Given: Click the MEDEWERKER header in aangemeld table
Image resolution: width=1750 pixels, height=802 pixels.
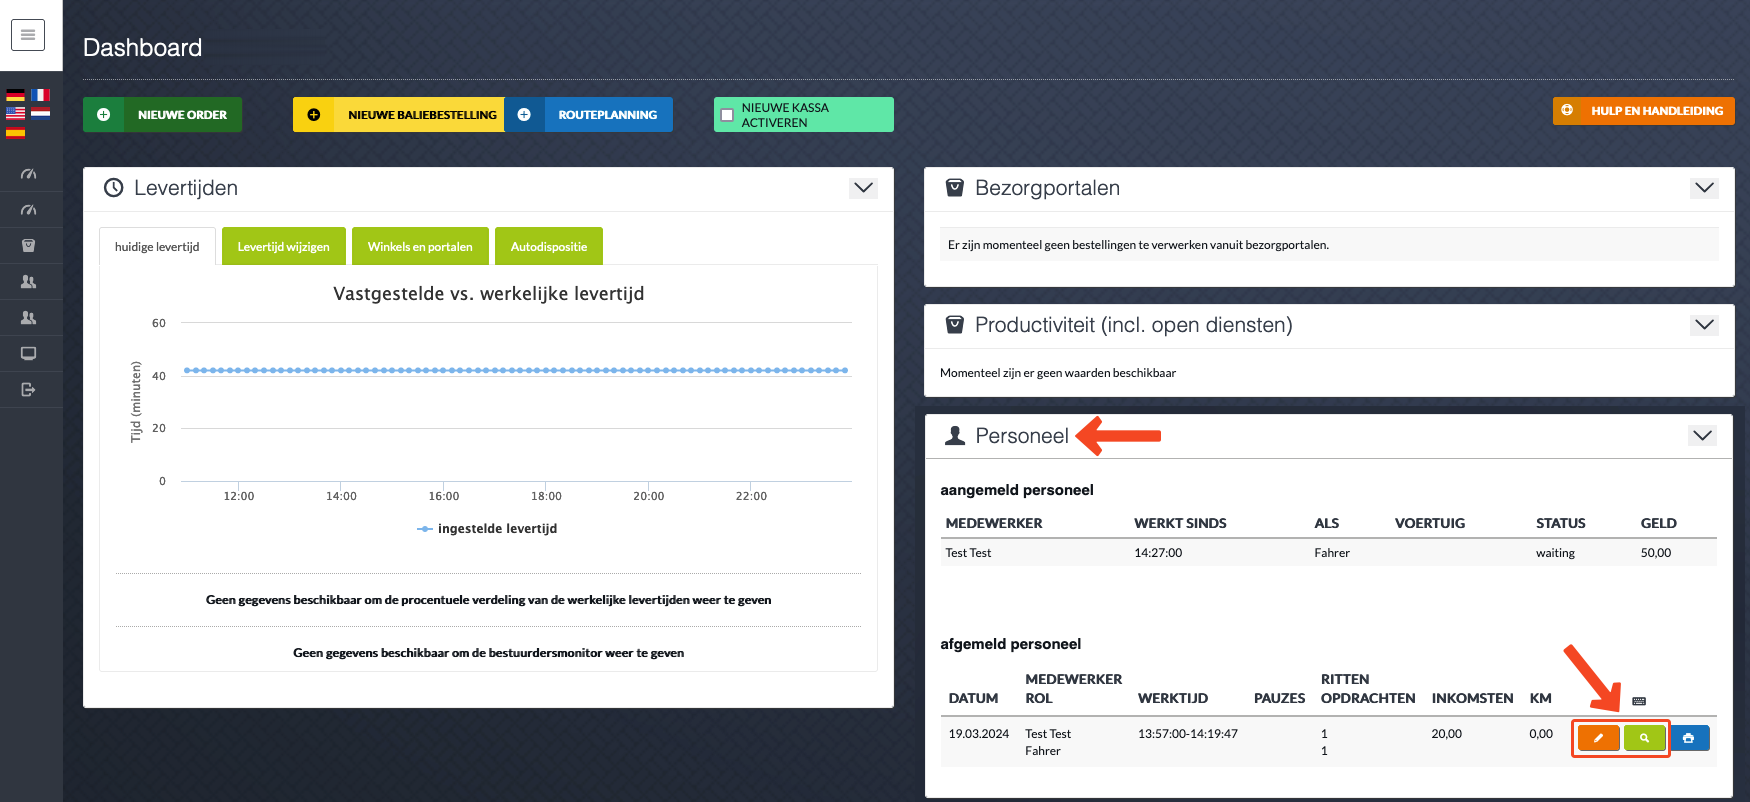Looking at the screenshot, I should [x=994, y=523].
